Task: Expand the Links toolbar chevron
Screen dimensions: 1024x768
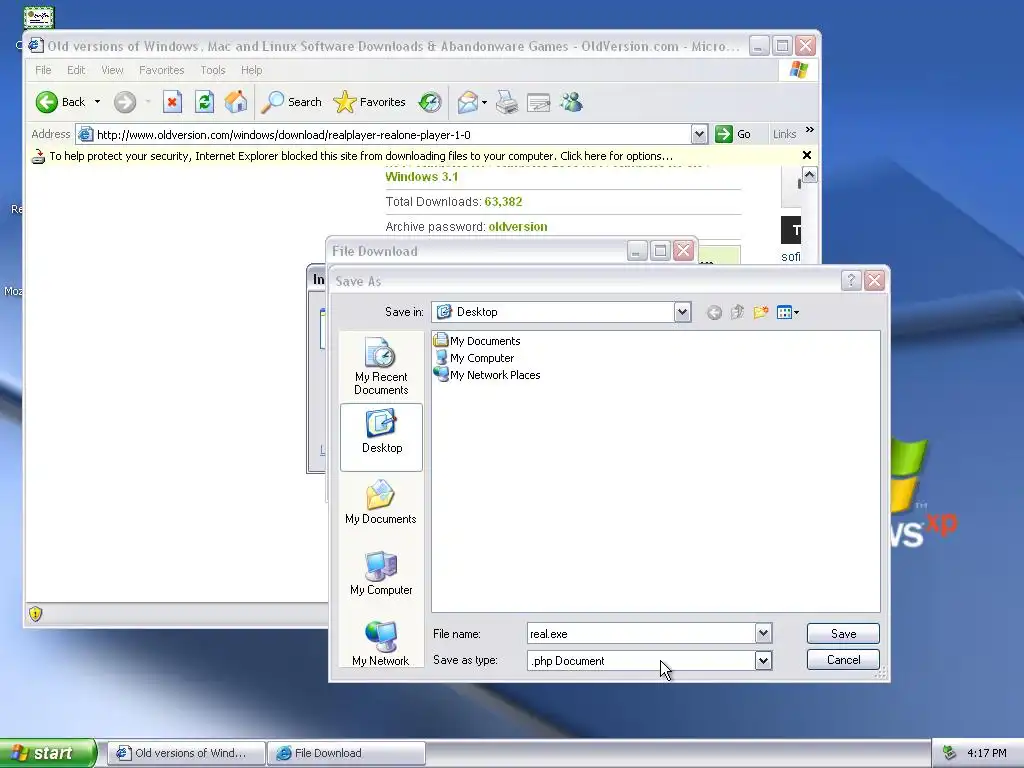Action: pos(810,130)
